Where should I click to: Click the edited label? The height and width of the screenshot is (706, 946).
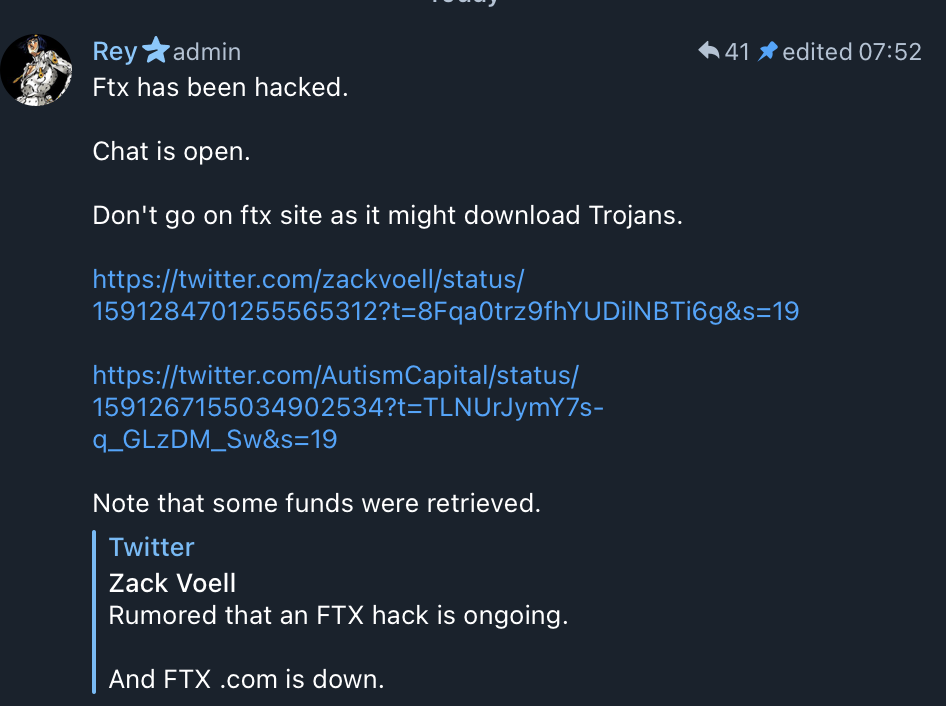tap(817, 52)
